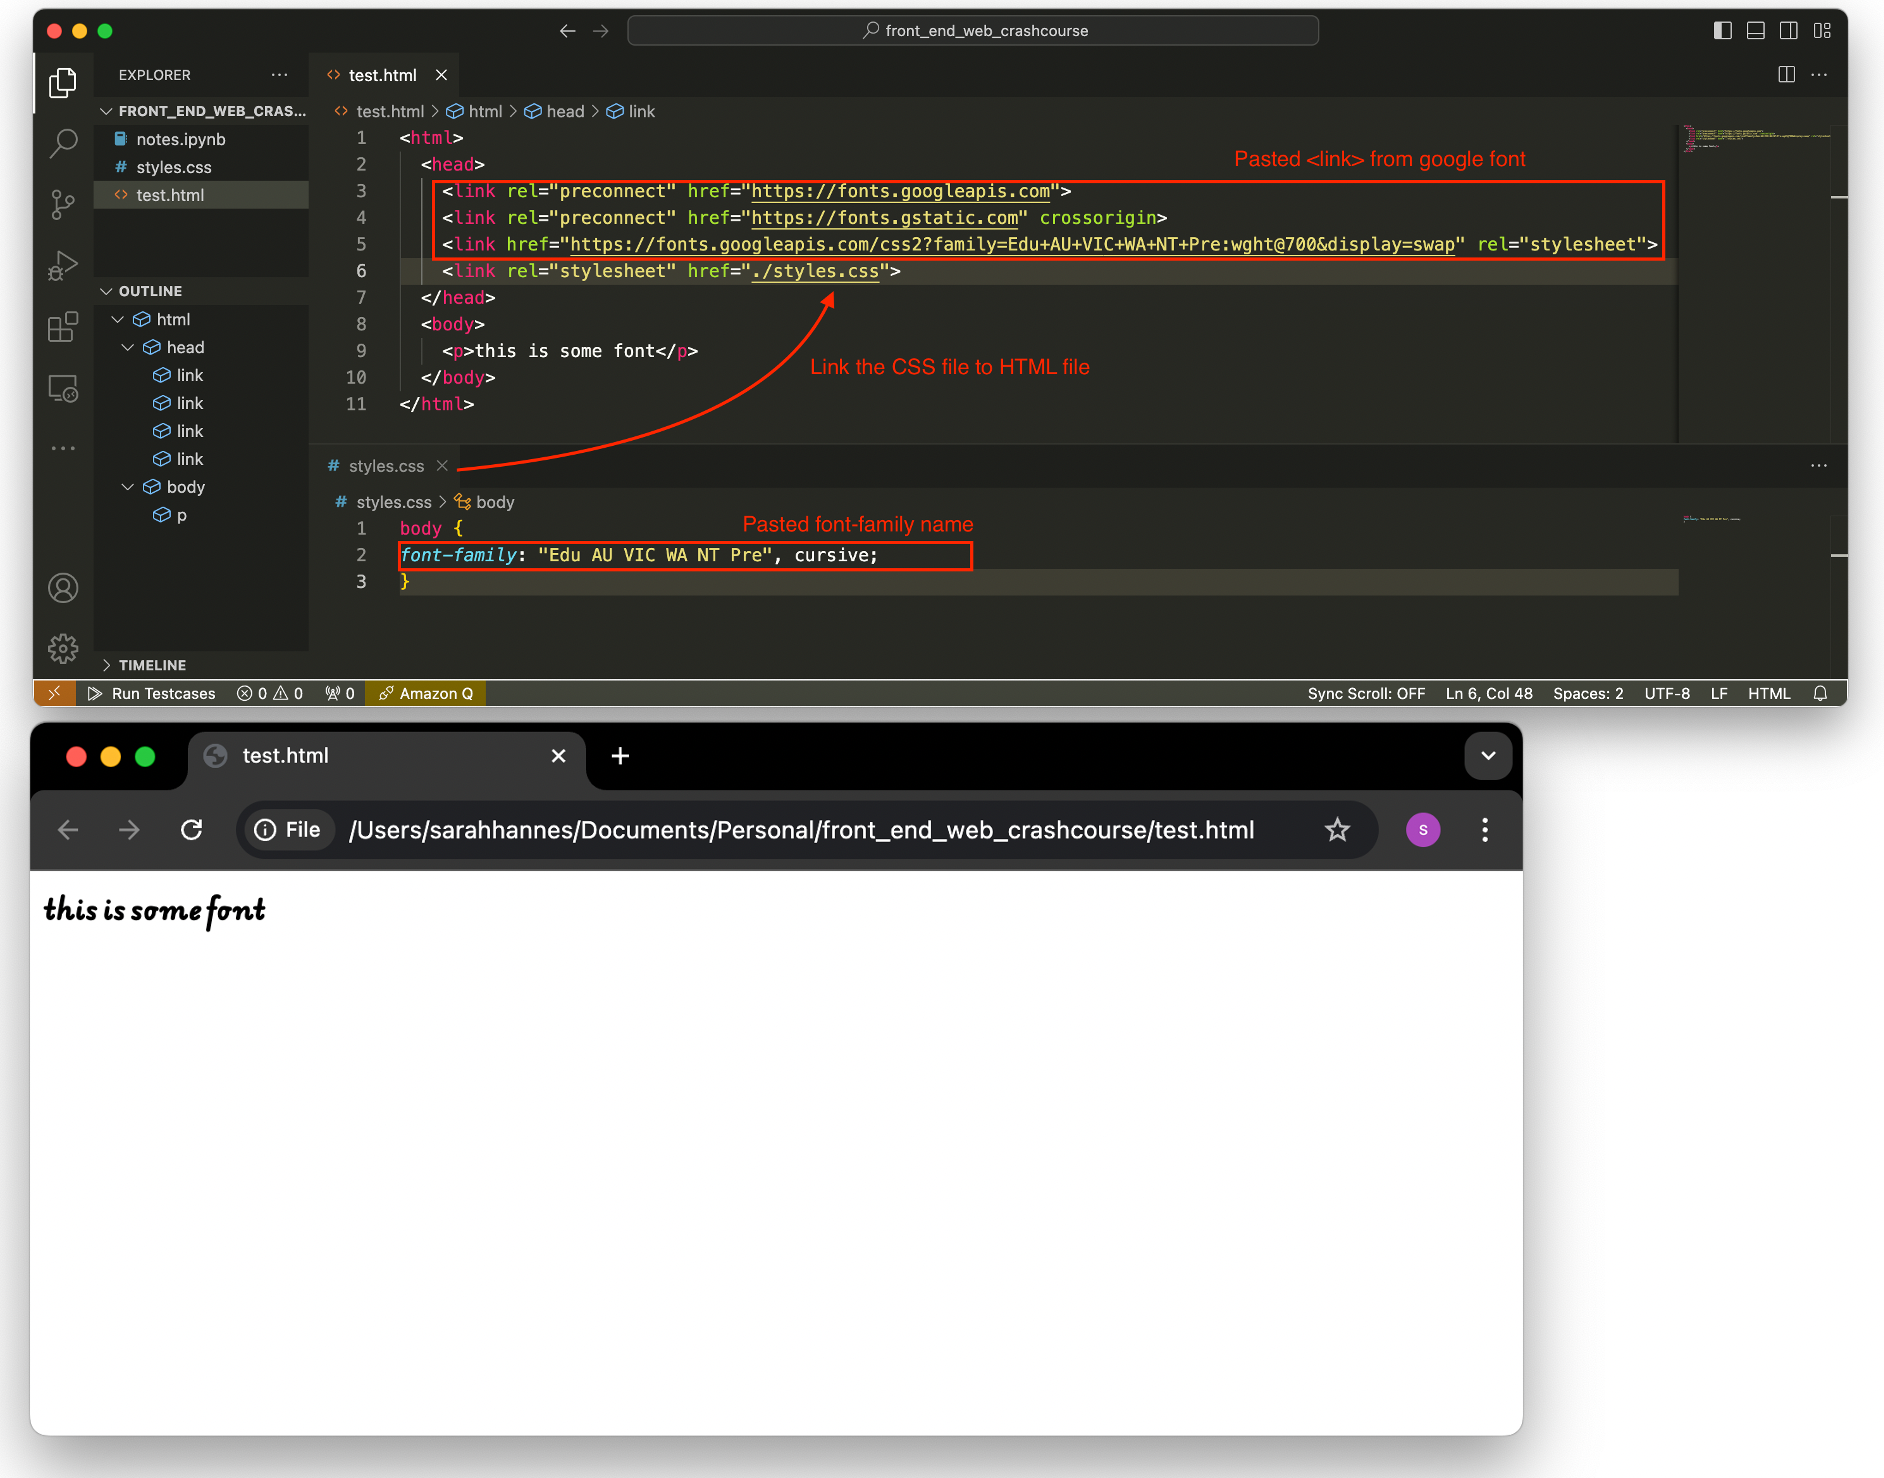Open Chrome's three-dot menu

[x=1485, y=830]
